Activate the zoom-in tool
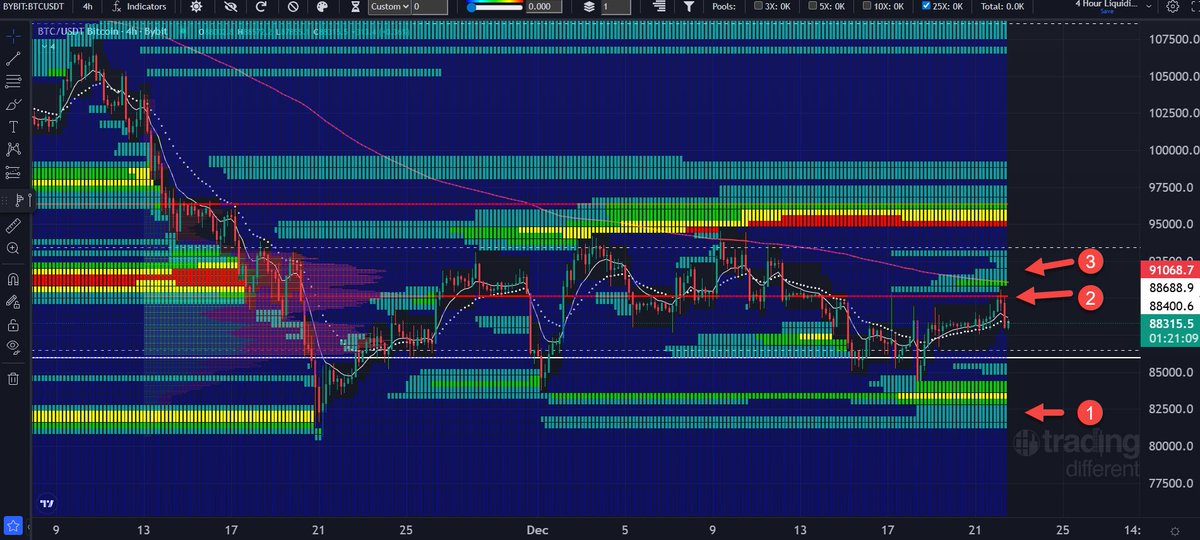Viewport: 1200px width, 540px height. pos(13,248)
